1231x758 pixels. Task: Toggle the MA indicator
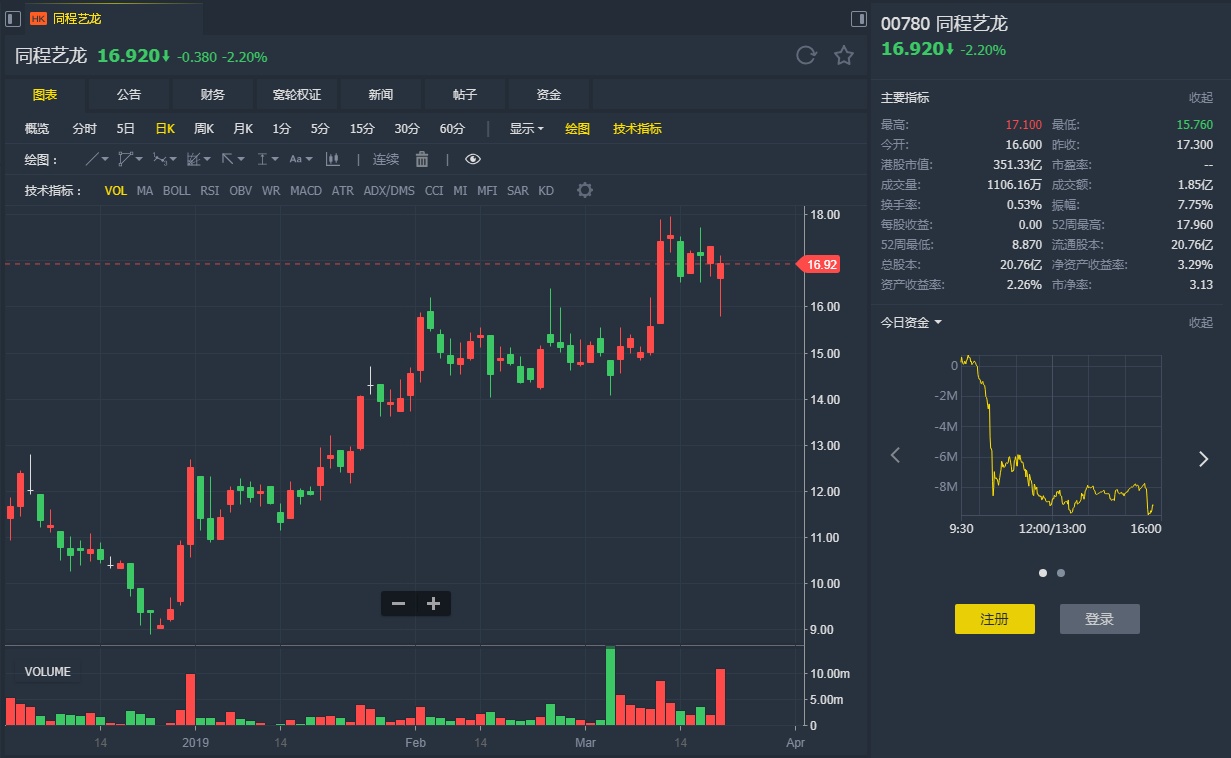click(x=145, y=190)
